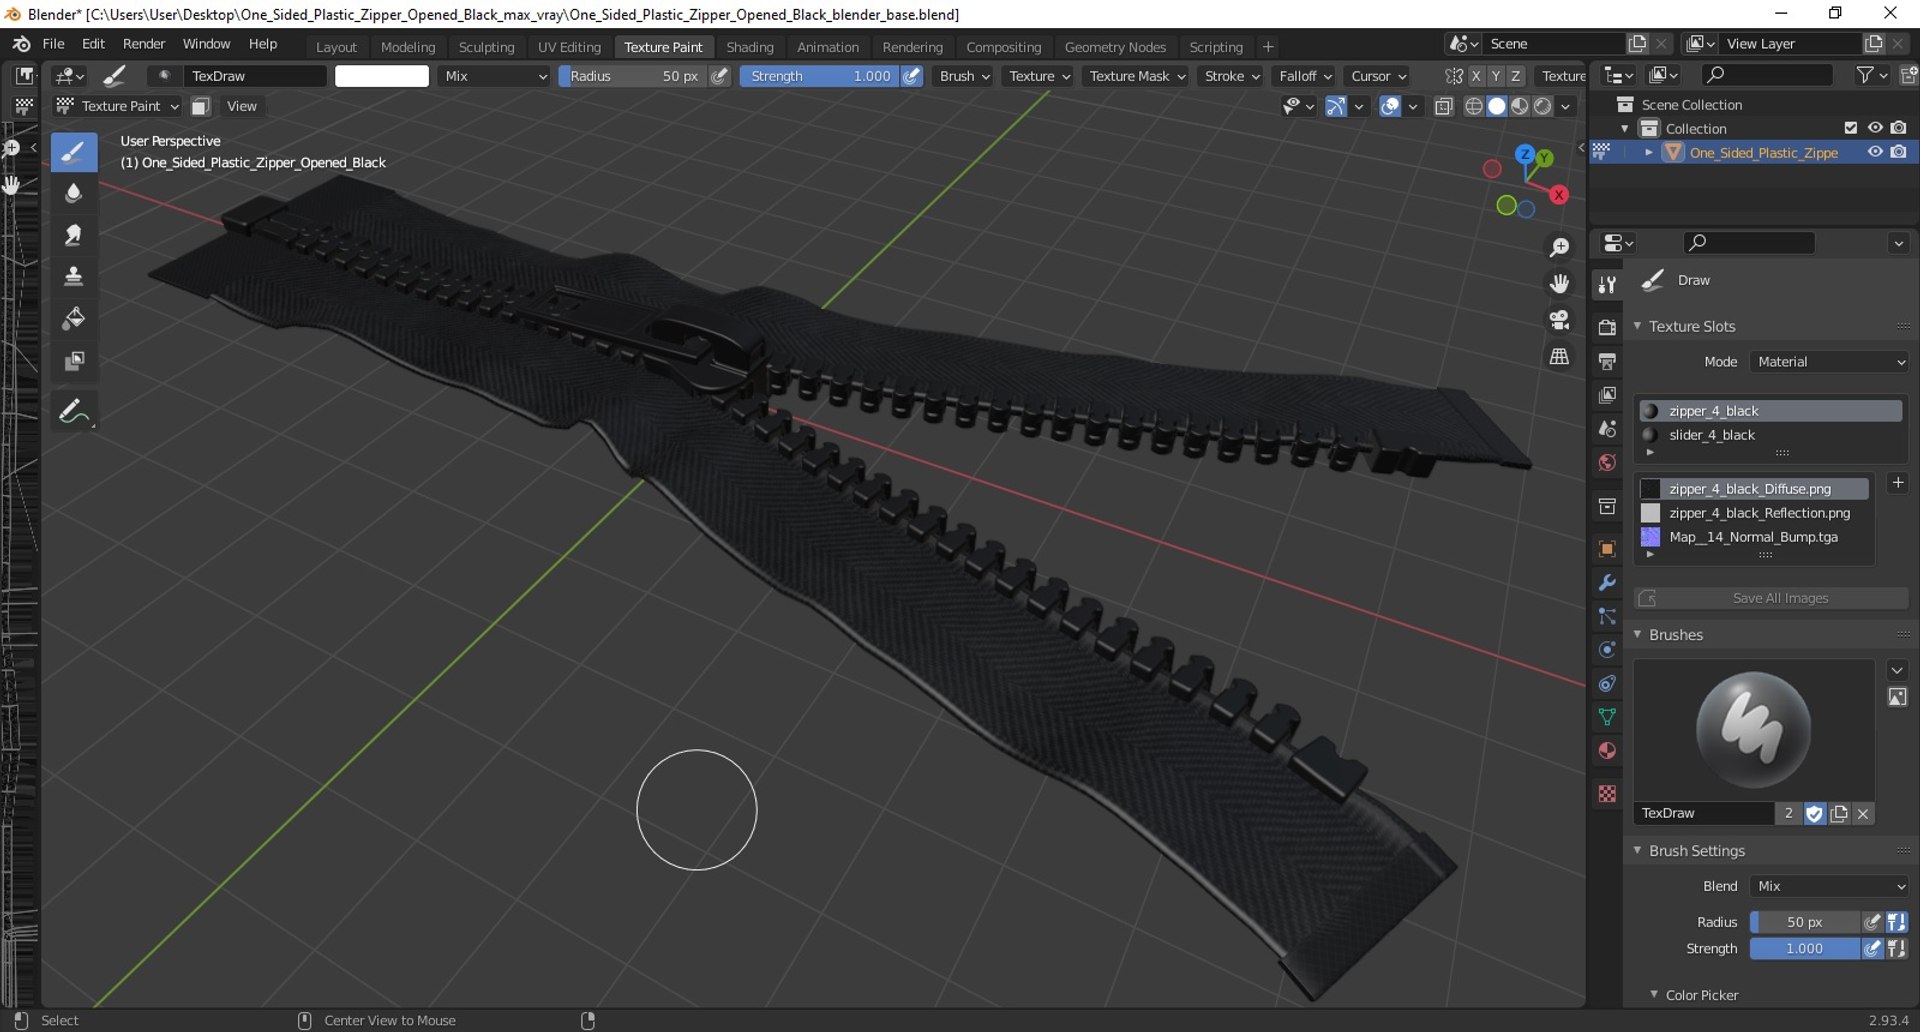1920x1032 pixels.
Task: Open the Scene properties tab
Action: (x=1607, y=429)
